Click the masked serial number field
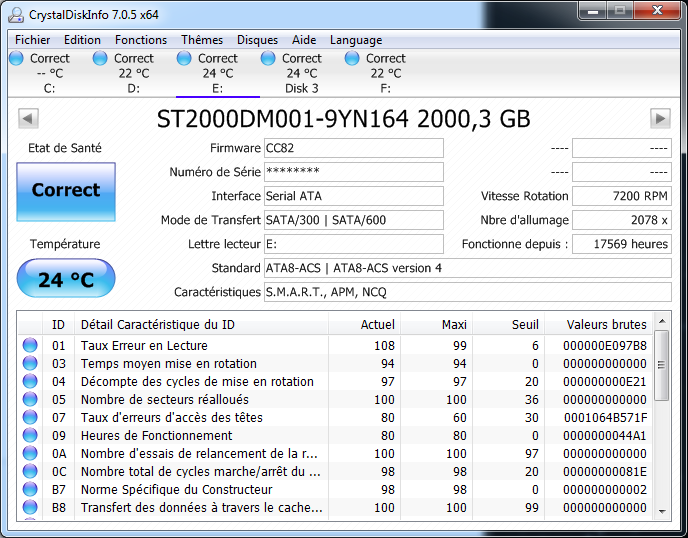Screen dimensions: 688x538 pos(354,172)
